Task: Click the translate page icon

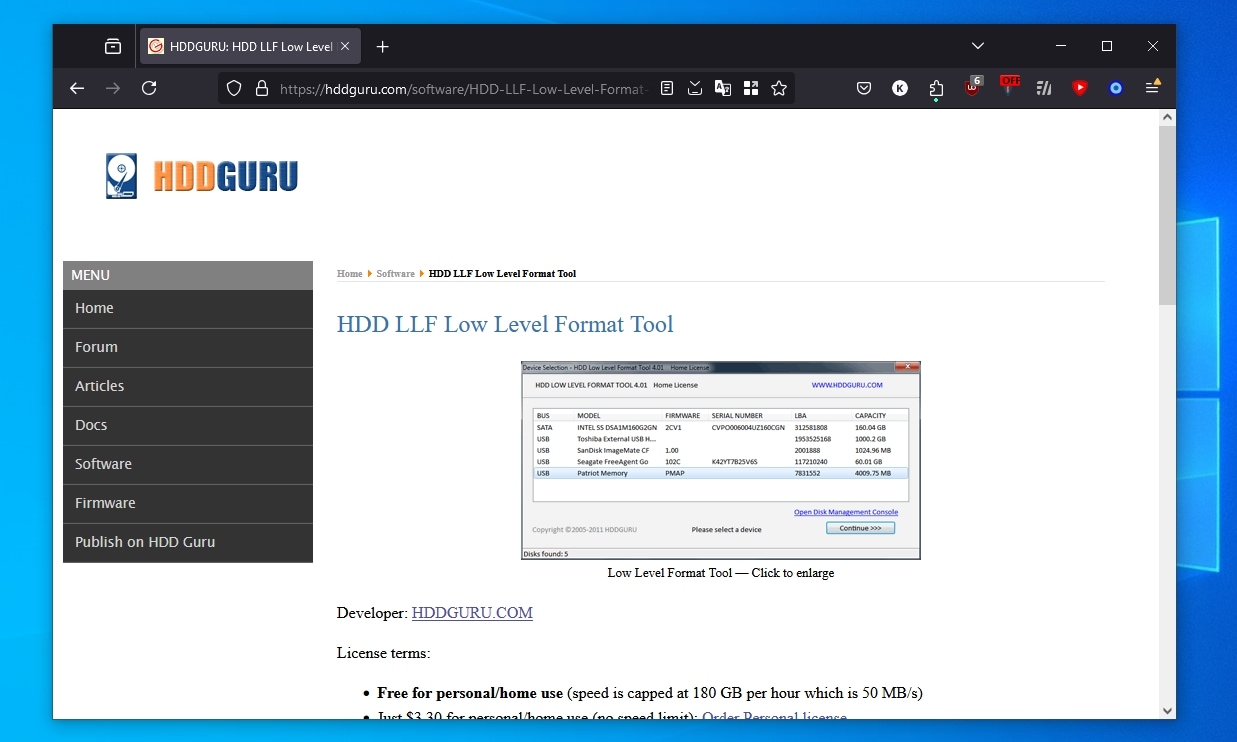Action: pyautogui.click(x=723, y=88)
